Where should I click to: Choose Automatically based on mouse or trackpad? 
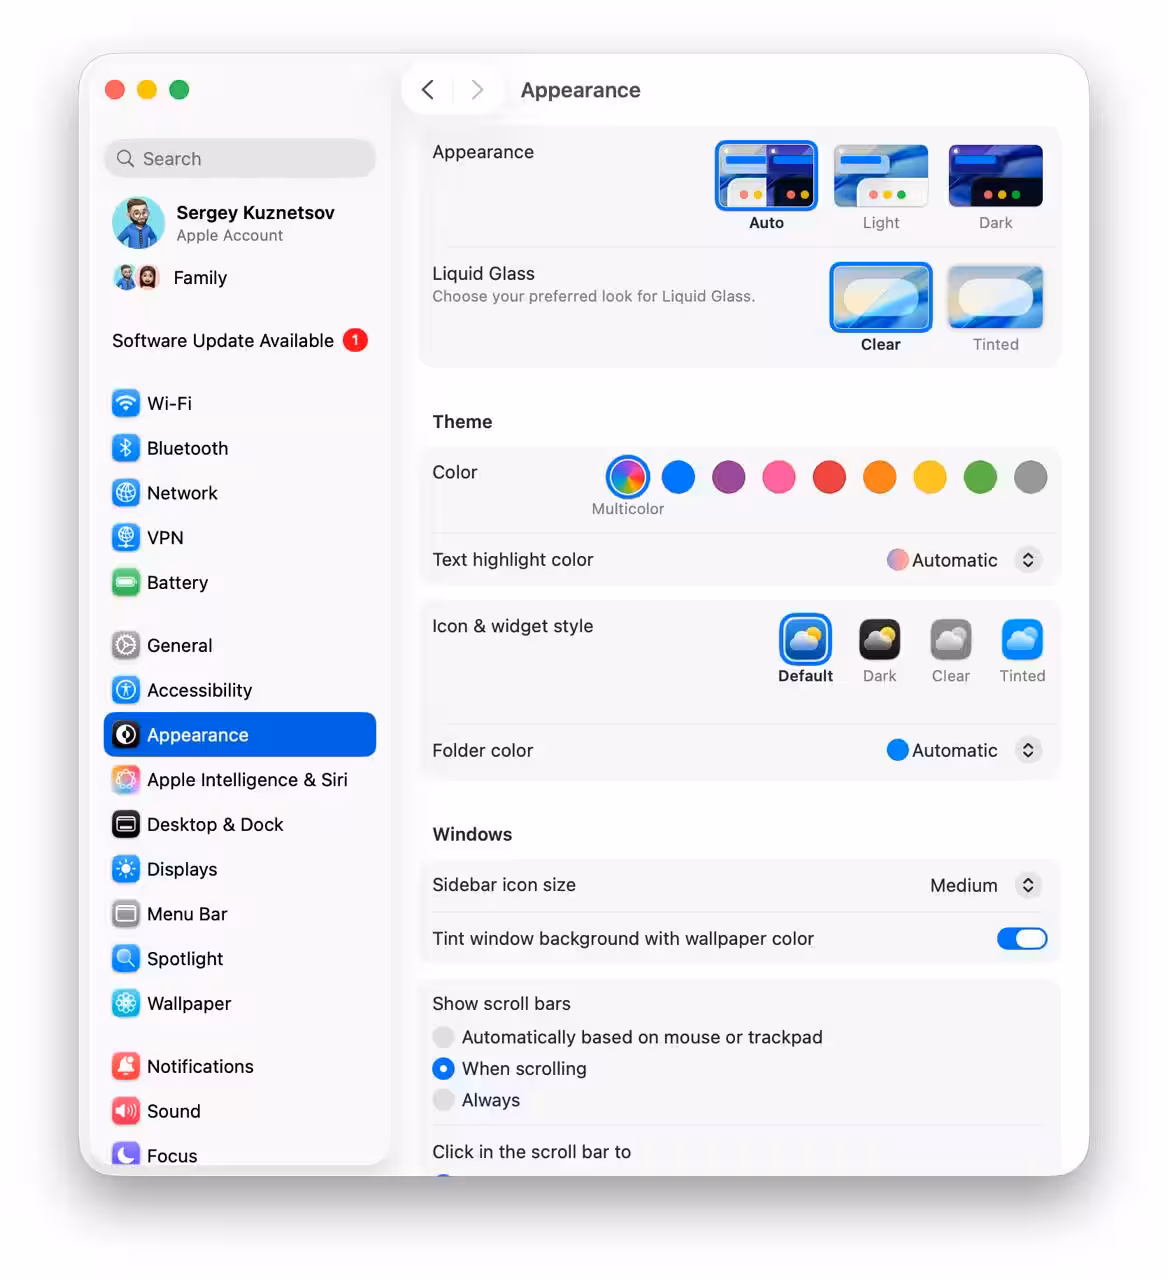443,1037
